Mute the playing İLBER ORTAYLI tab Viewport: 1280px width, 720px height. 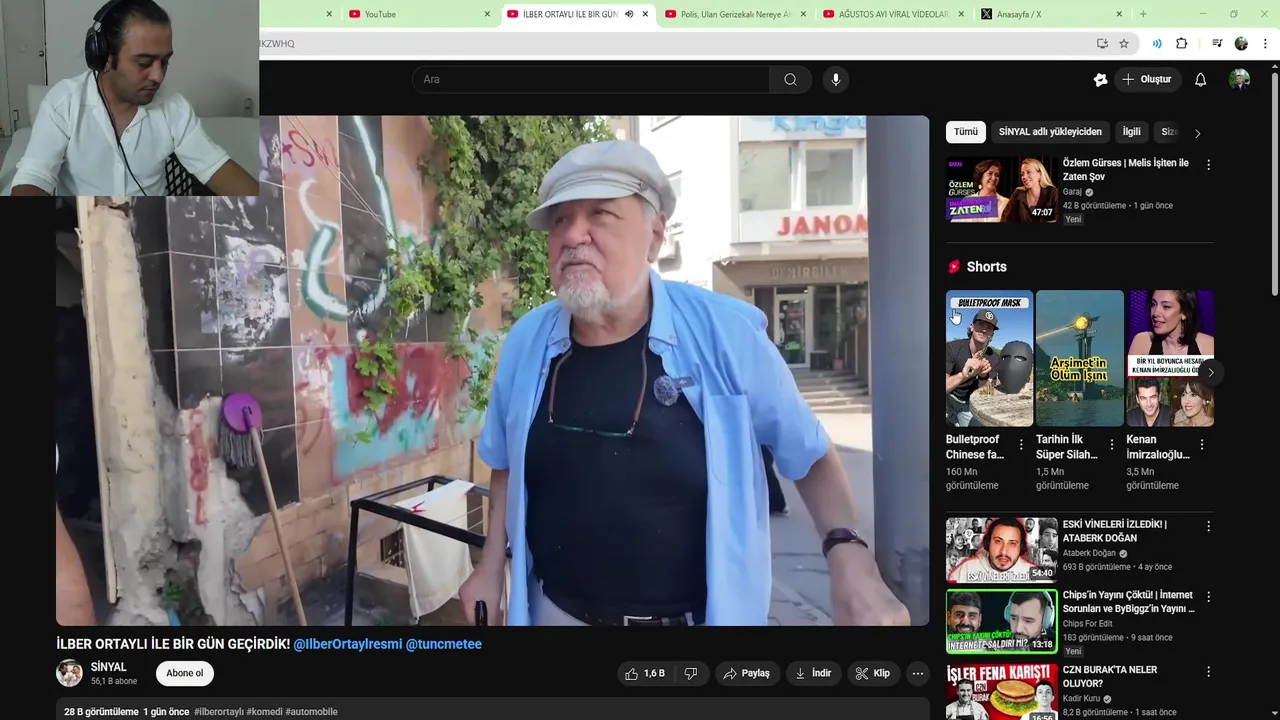(x=629, y=14)
